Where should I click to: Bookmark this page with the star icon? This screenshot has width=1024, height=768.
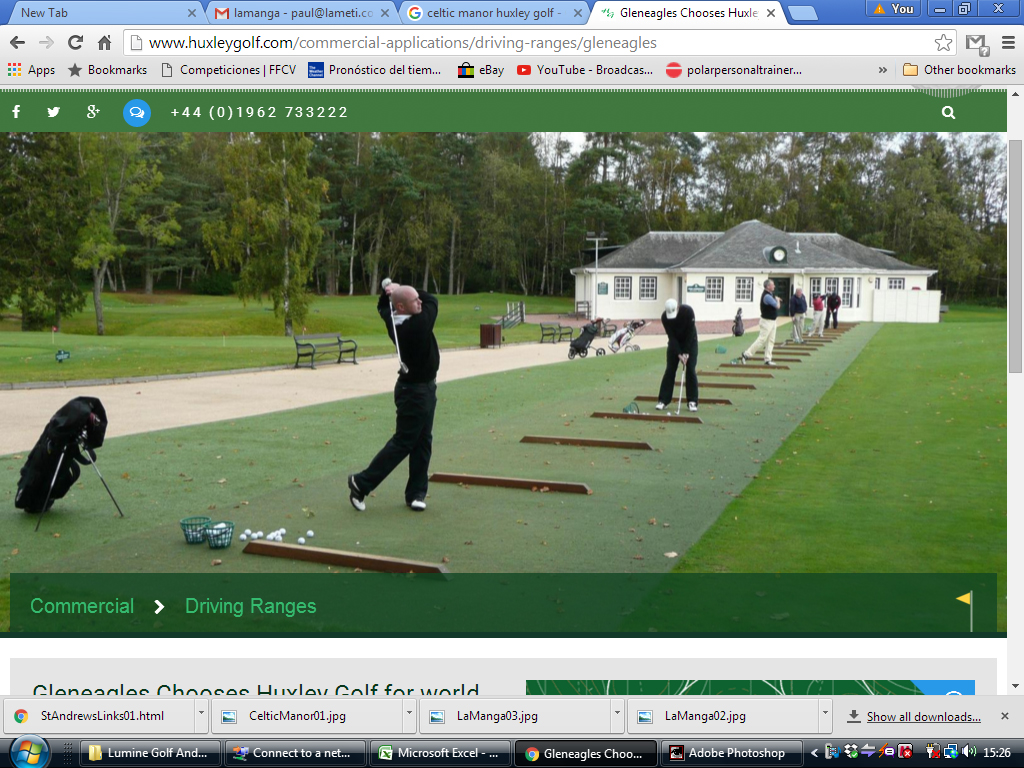943,43
